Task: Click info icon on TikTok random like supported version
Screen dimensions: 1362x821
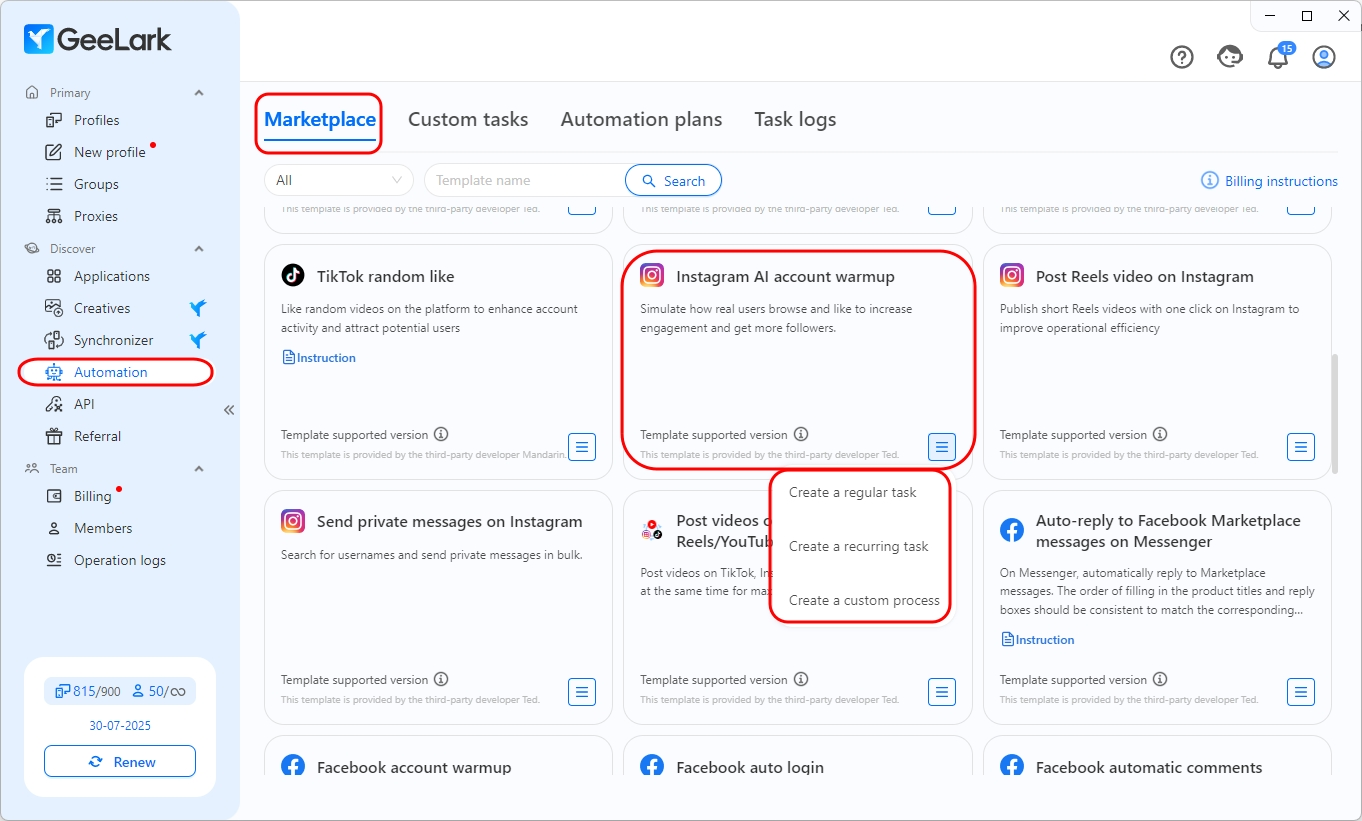Action: click(441, 435)
